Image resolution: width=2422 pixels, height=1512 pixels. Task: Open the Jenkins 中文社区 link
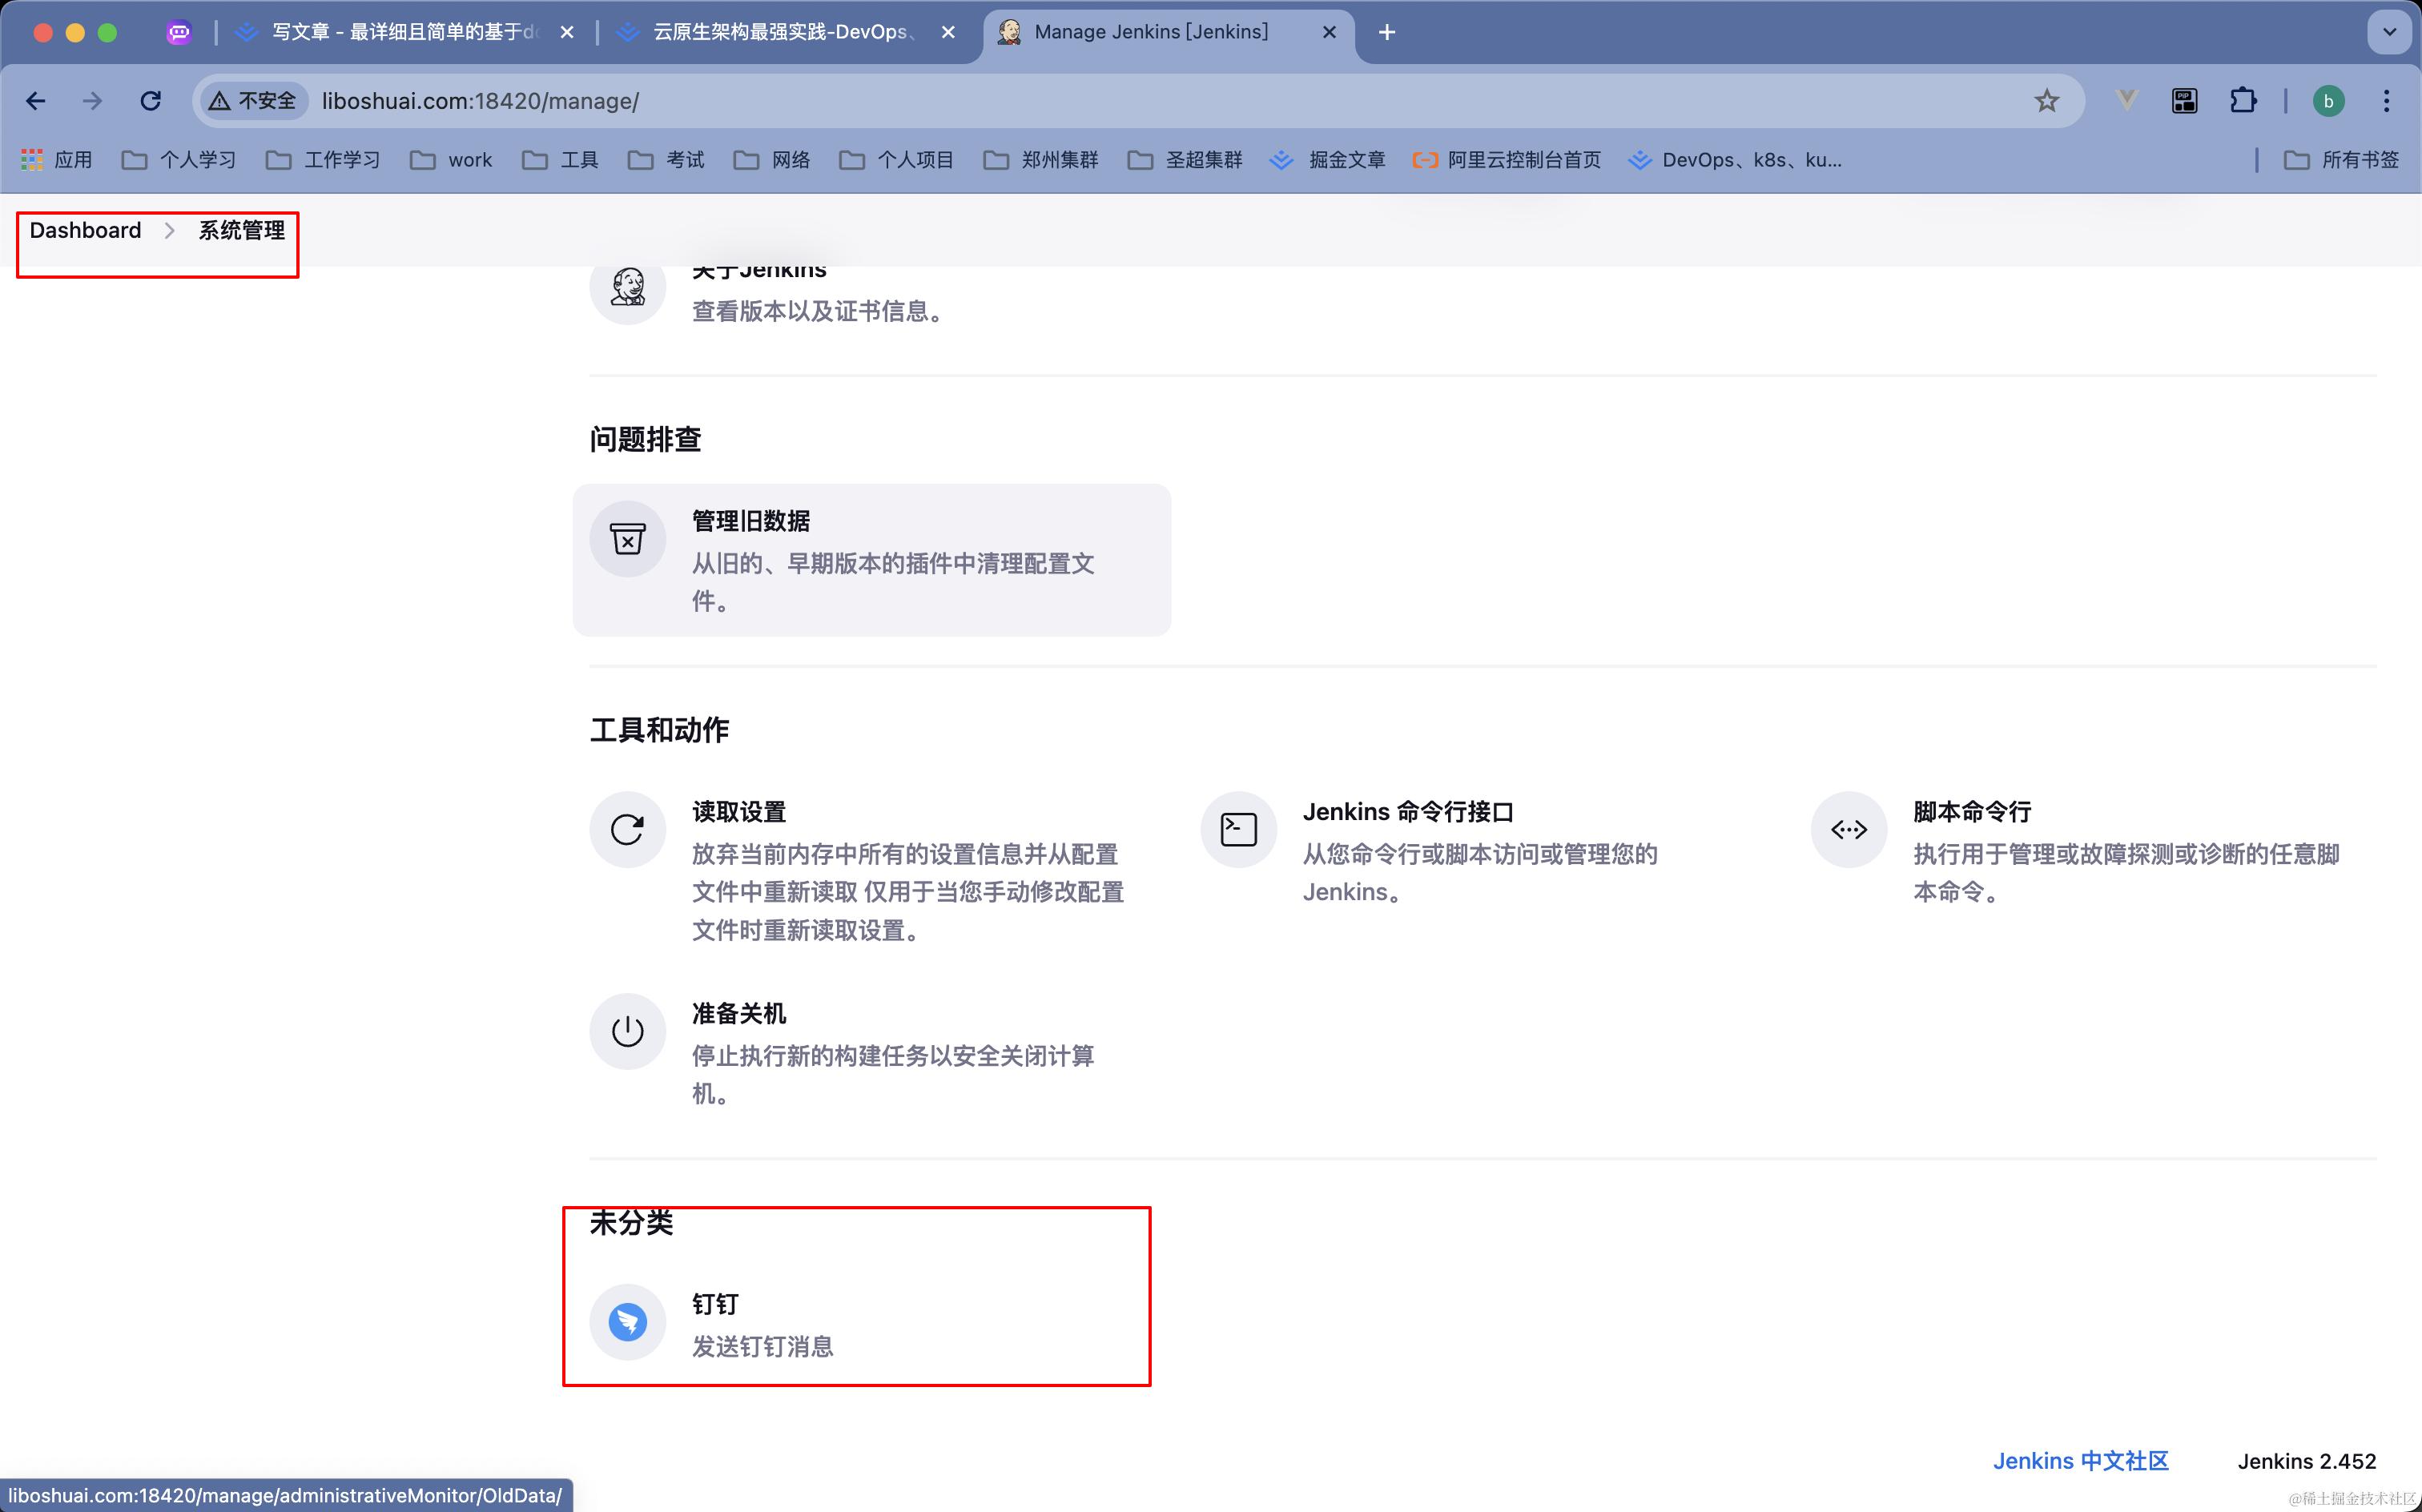pyautogui.click(x=2080, y=1461)
